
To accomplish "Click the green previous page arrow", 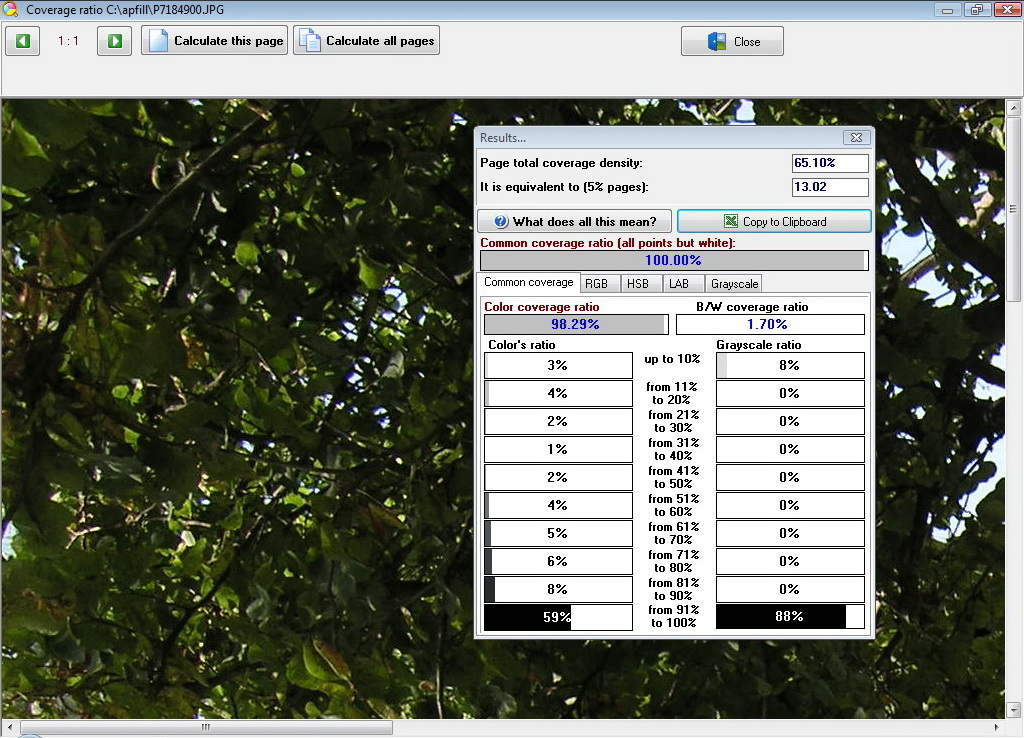I will 22,41.
